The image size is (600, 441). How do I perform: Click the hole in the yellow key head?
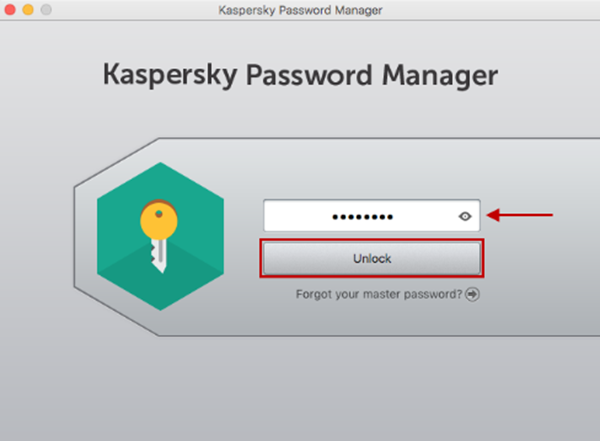[x=159, y=214]
